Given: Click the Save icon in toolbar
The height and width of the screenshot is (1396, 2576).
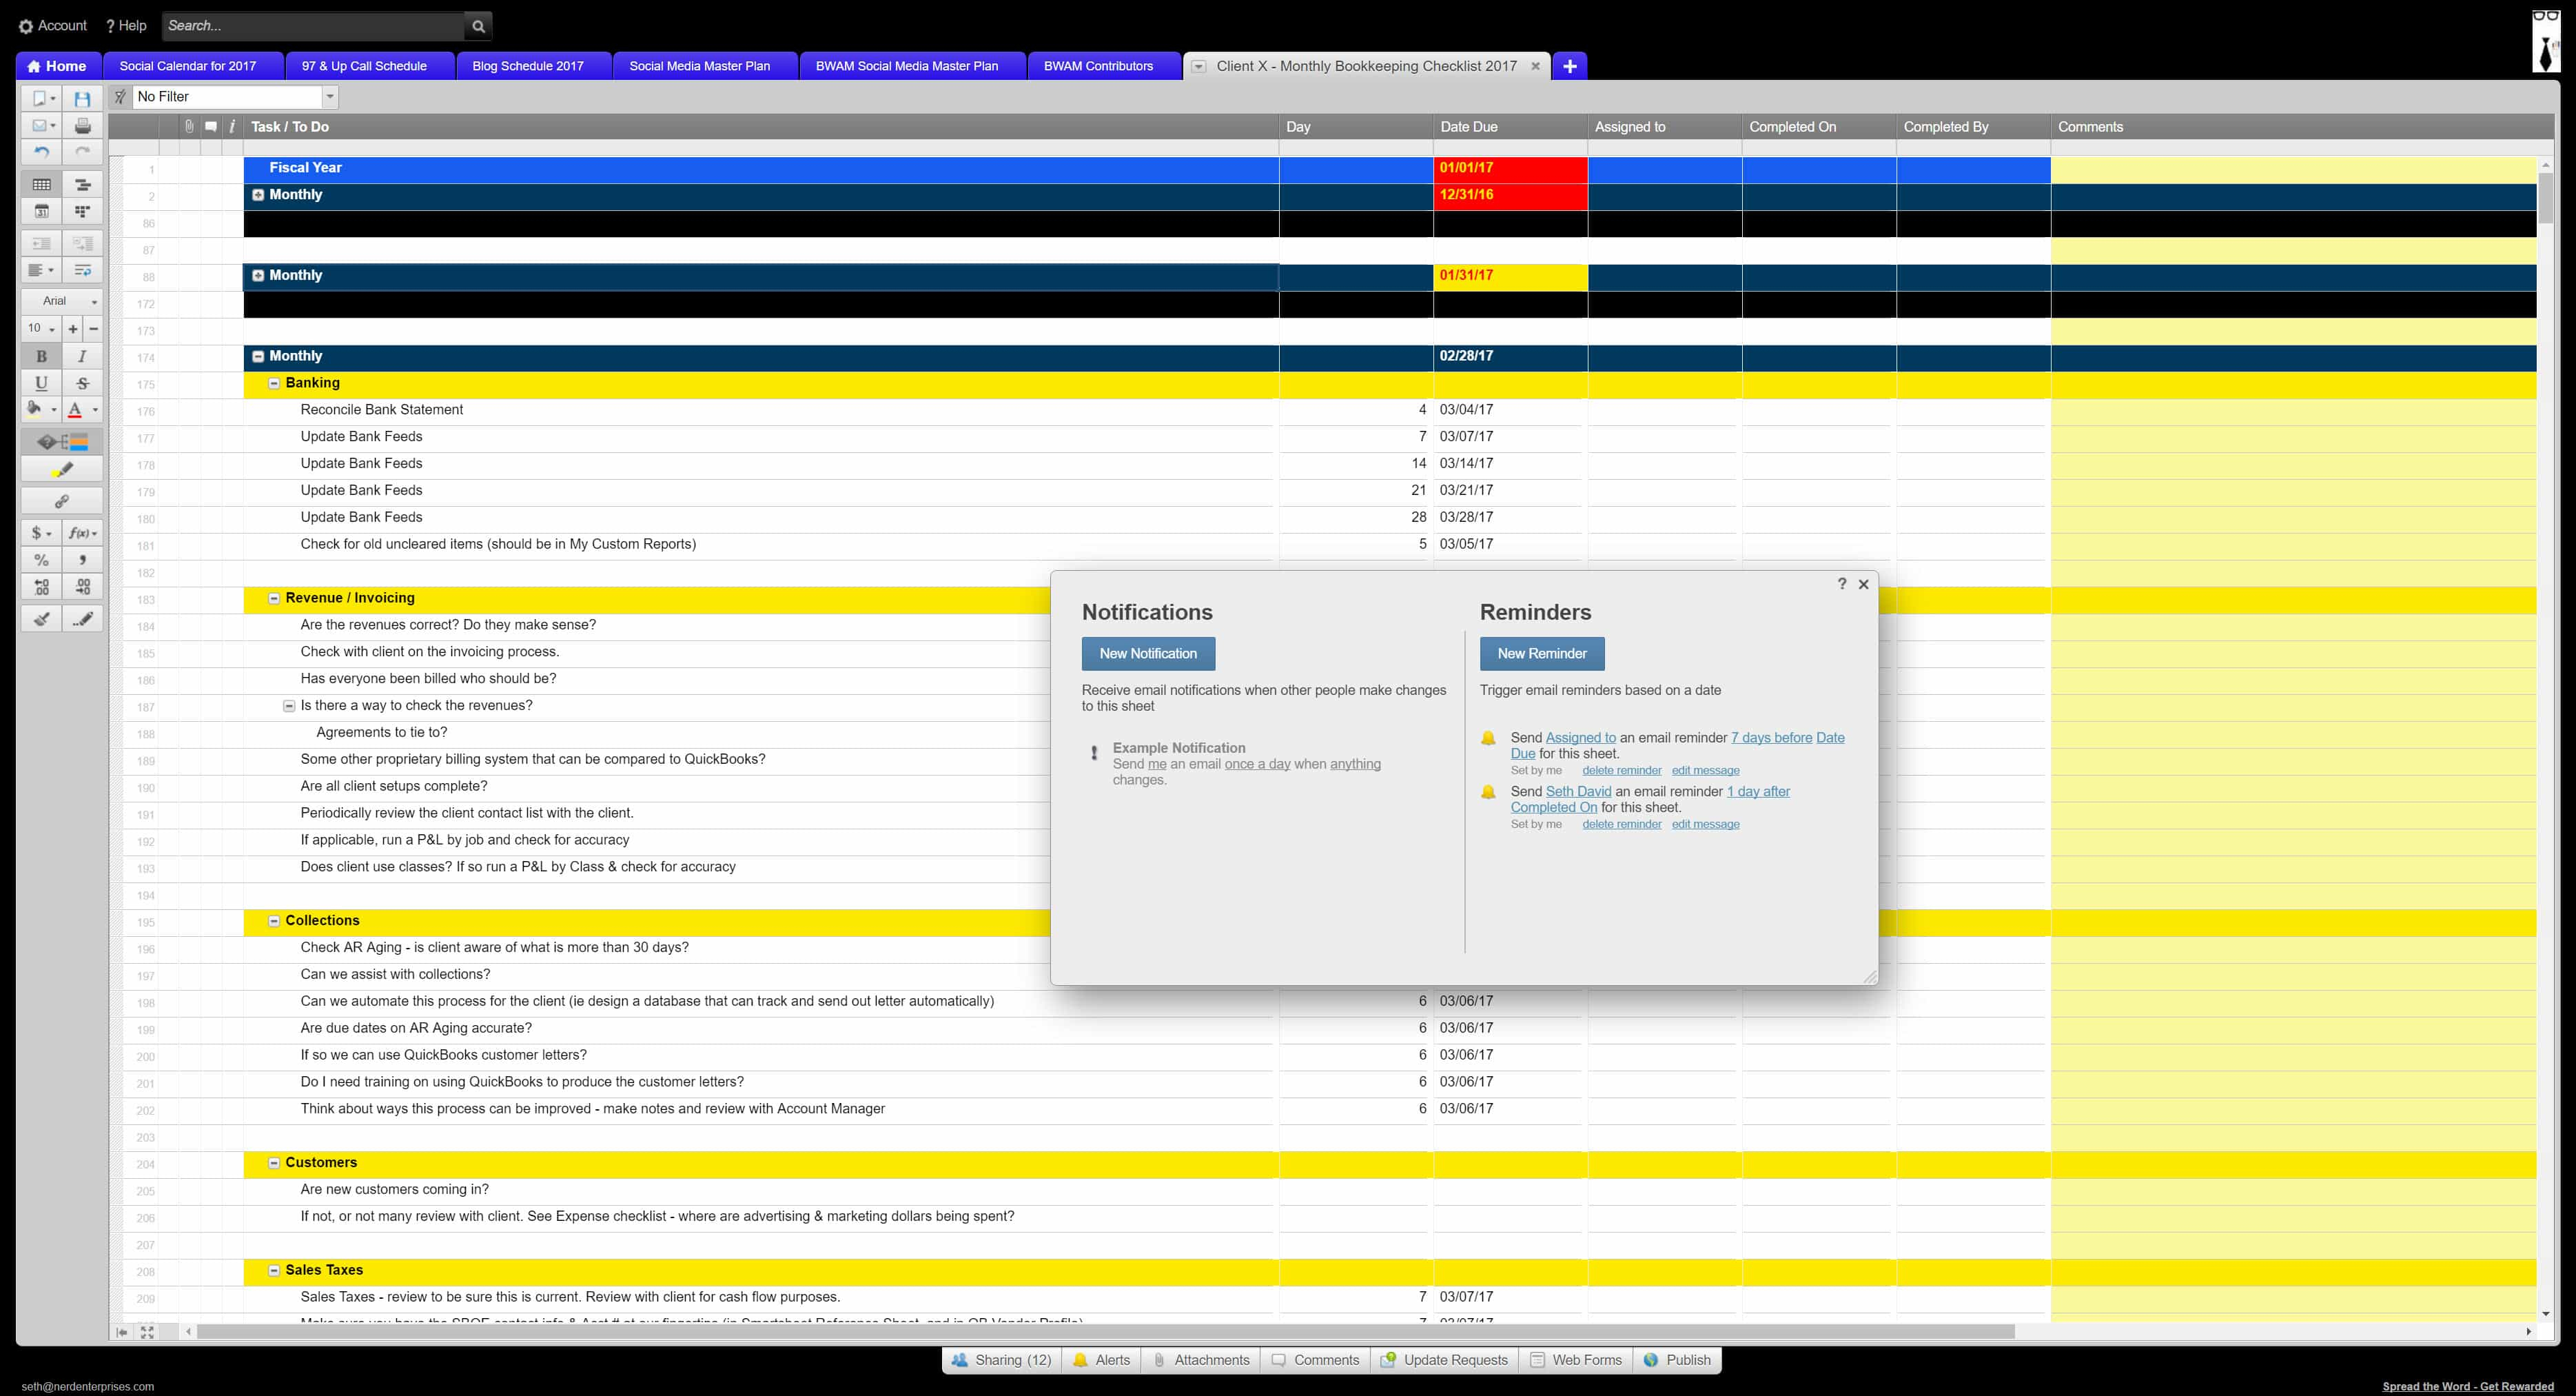Looking at the screenshot, I should point(83,98).
